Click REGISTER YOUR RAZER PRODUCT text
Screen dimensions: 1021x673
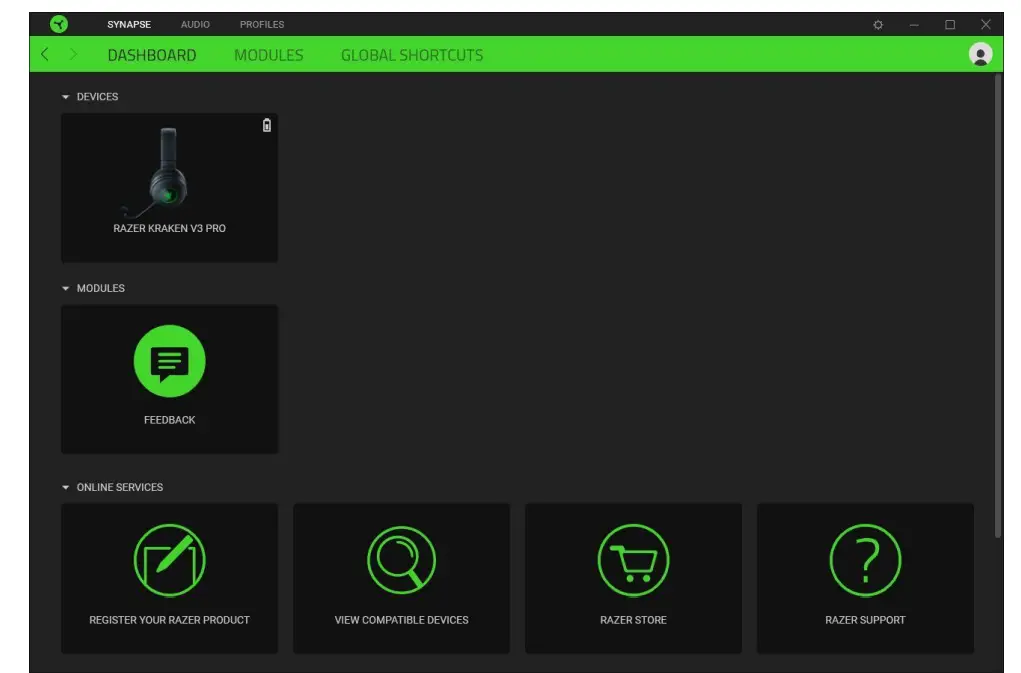[169, 620]
